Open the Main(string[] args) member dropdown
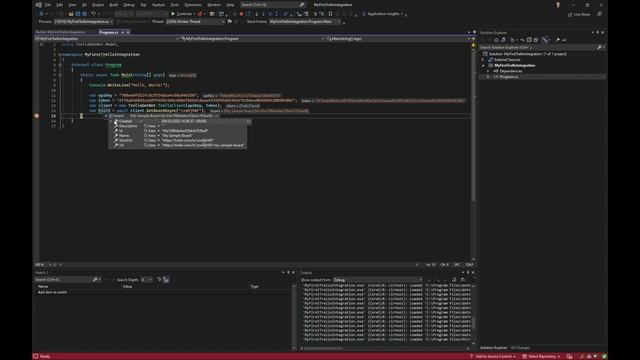The height and width of the screenshot is (360, 640). [x=398, y=39]
